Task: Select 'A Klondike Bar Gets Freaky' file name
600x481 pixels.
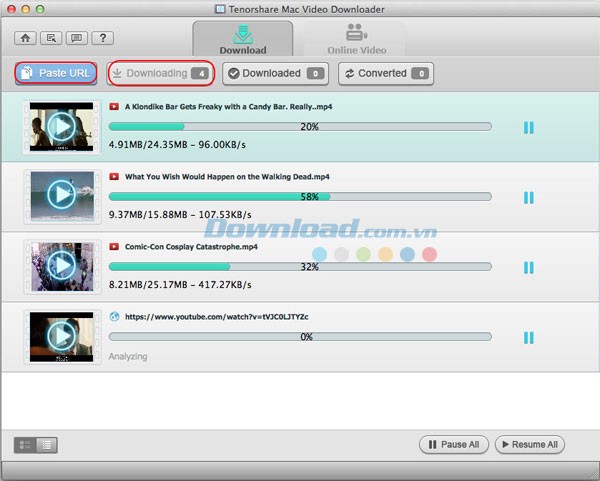Action: point(228,107)
